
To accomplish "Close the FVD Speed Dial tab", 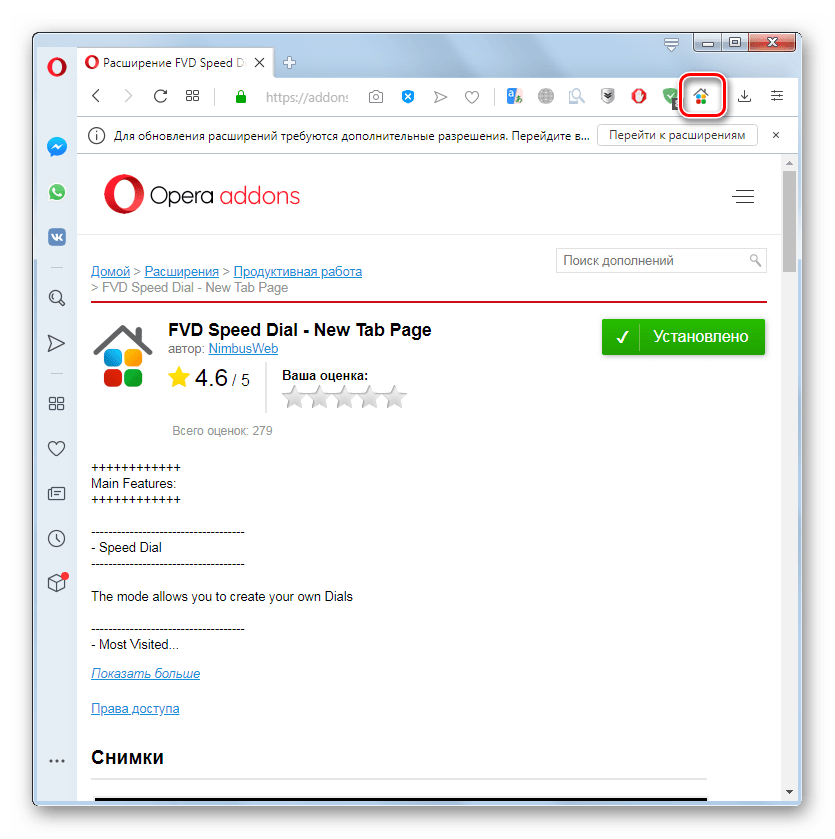I will tap(259, 63).
